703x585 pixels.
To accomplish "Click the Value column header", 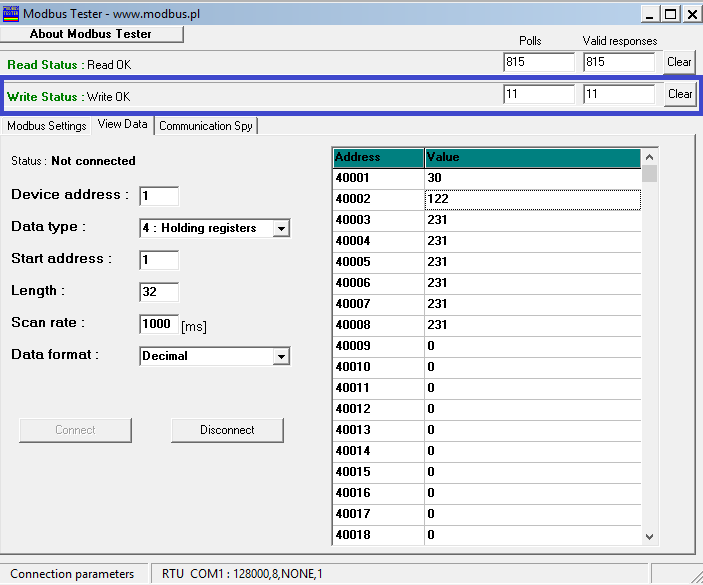I will 532,158.
